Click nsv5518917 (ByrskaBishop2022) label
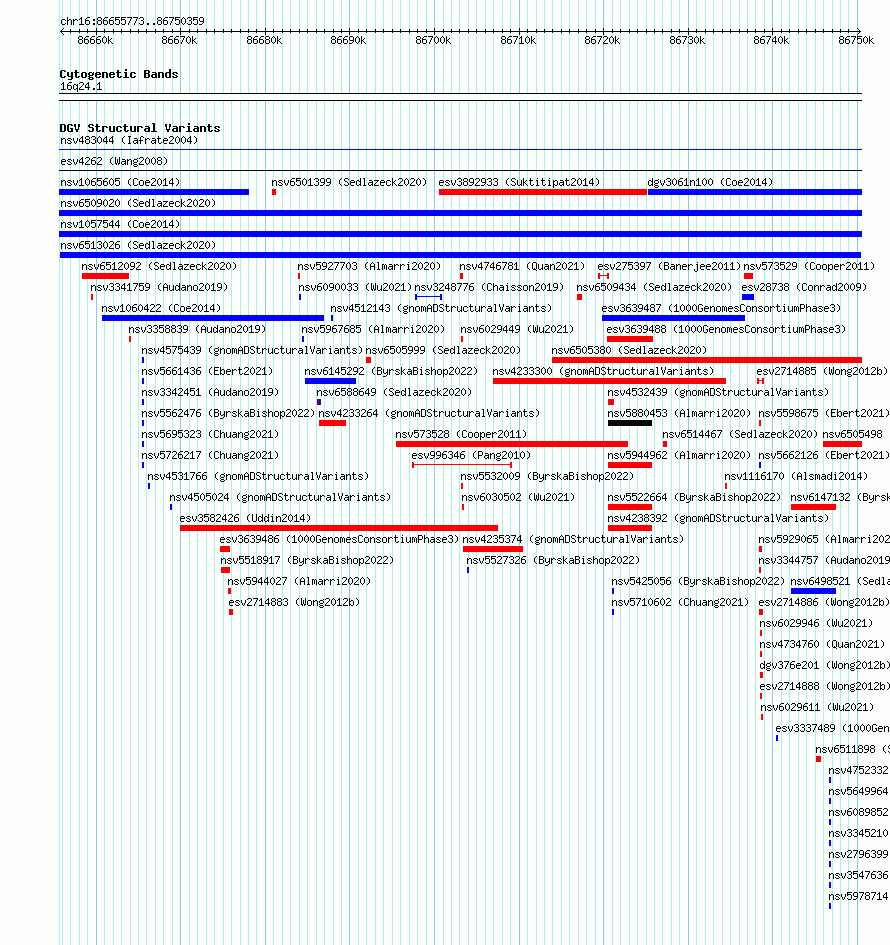The height and width of the screenshot is (945, 890). coord(307,561)
